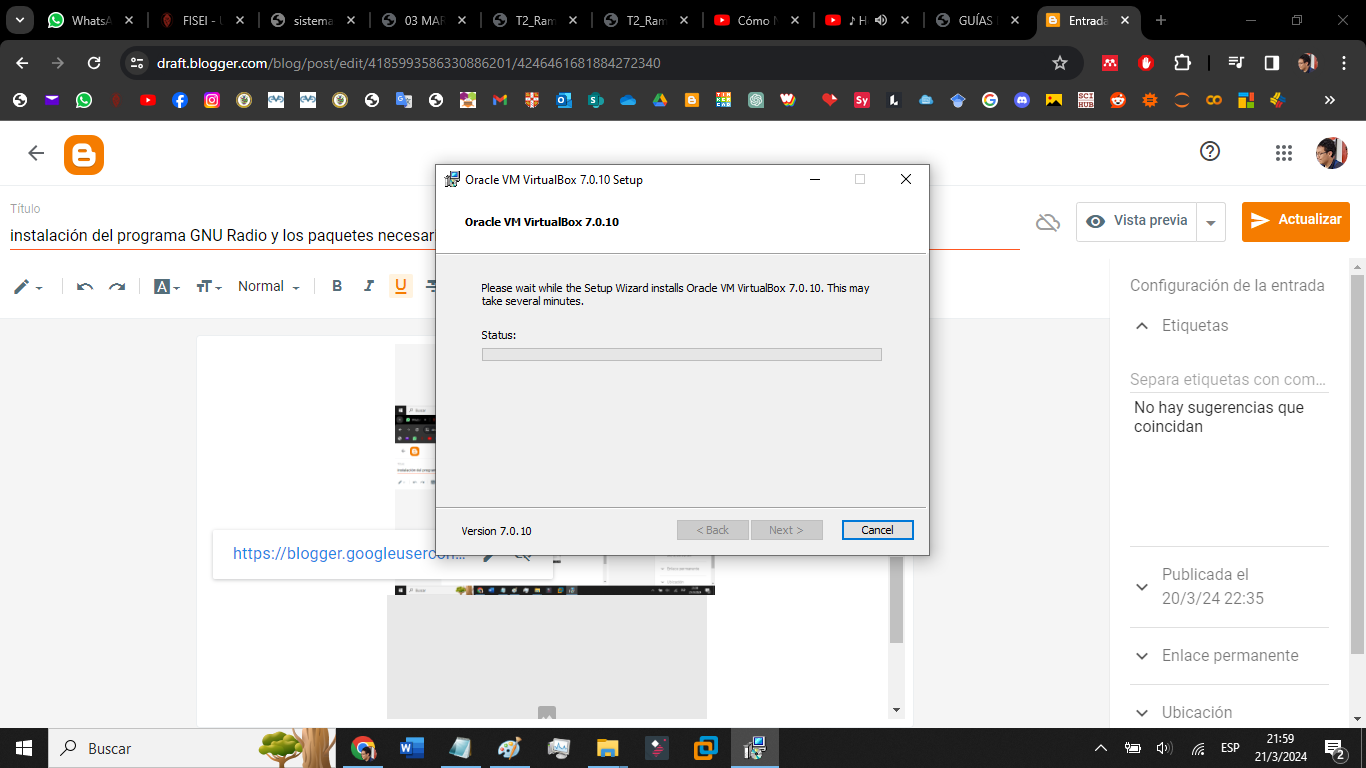Open the Gmail bookmark
The width and height of the screenshot is (1366, 768).
pyautogui.click(x=500, y=100)
